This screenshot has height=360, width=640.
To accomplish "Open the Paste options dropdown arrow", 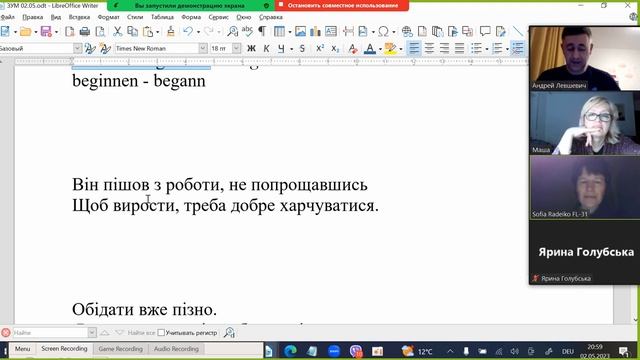I will (158, 32).
